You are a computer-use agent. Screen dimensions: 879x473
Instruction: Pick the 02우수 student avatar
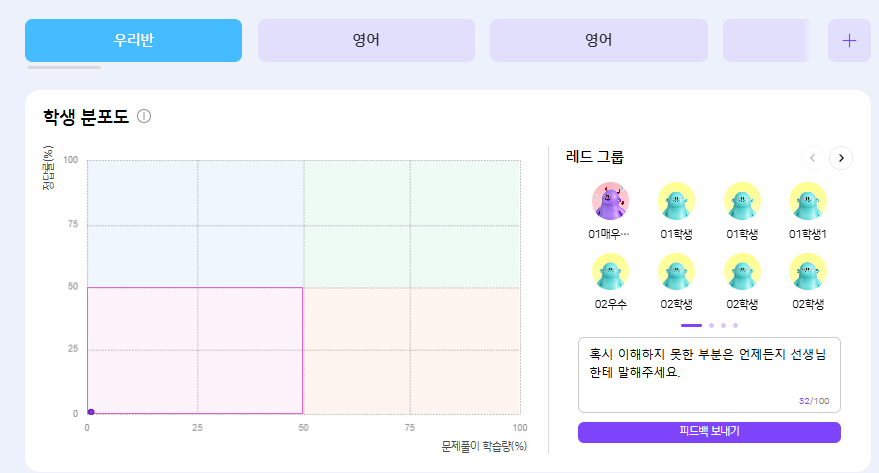click(610, 272)
